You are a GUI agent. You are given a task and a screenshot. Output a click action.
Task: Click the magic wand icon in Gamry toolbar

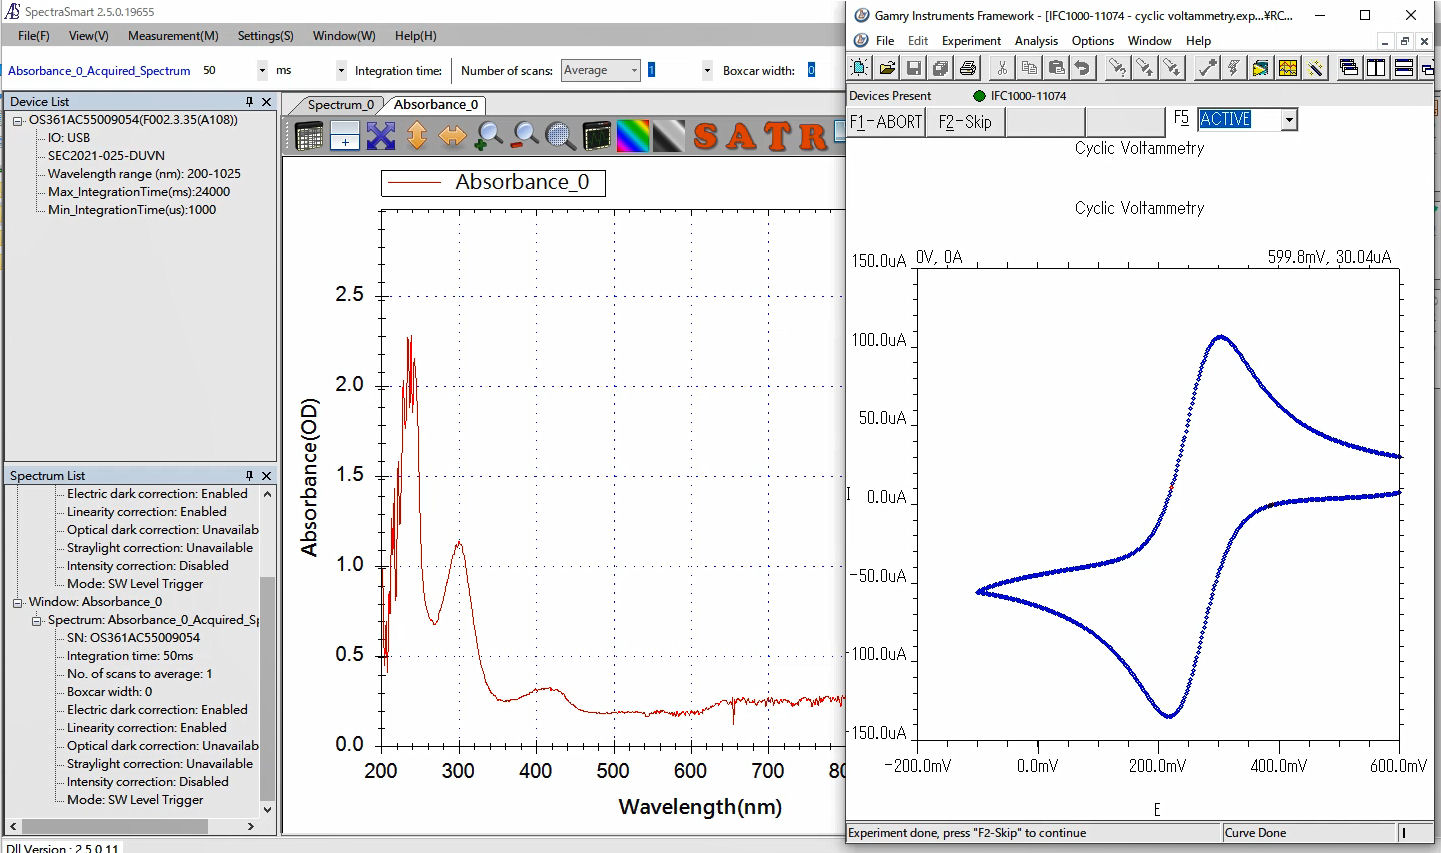[x=1316, y=68]
